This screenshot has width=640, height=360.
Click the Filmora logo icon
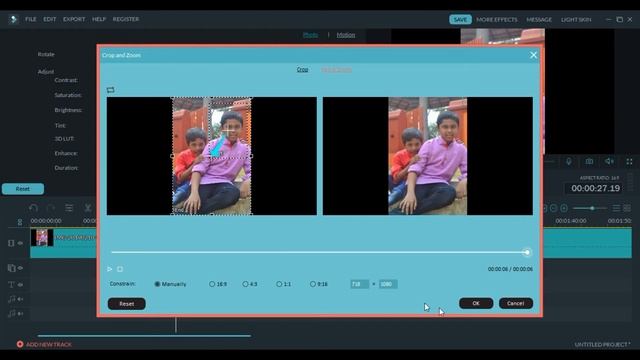(13, 19)
